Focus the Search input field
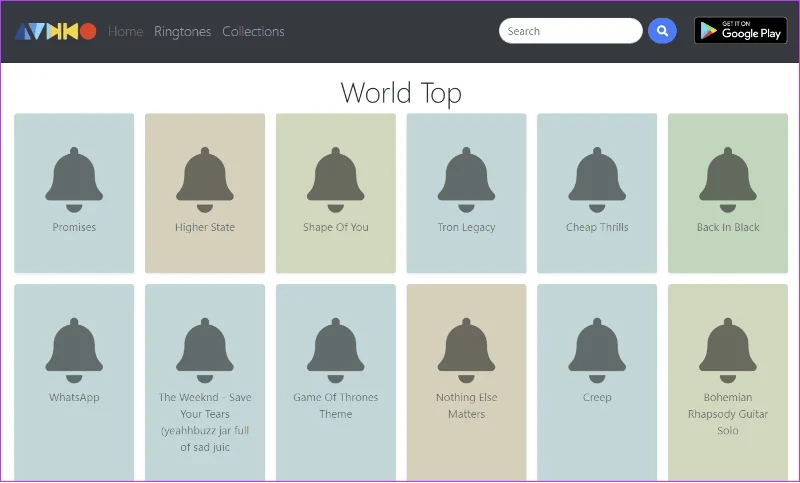 570,31
